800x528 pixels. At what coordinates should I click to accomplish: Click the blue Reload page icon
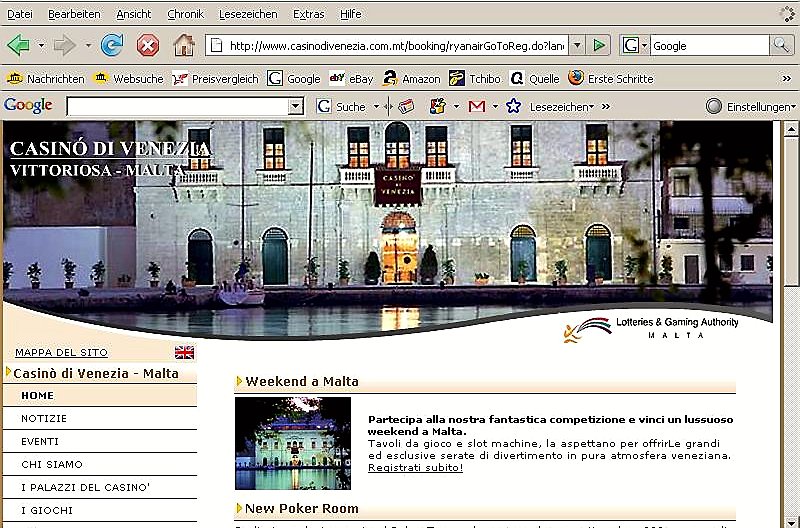(113, 45)
